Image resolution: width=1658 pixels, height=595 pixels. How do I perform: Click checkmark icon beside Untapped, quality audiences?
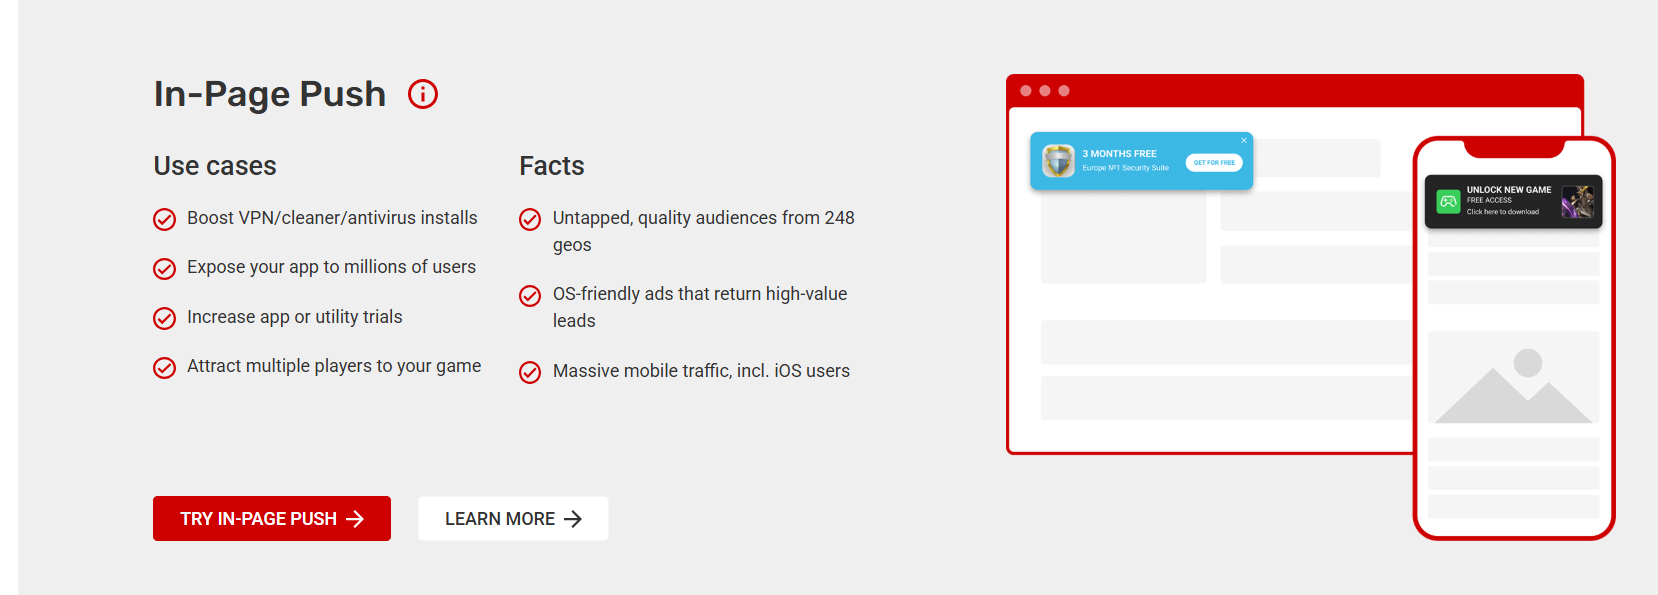[530, 219]
